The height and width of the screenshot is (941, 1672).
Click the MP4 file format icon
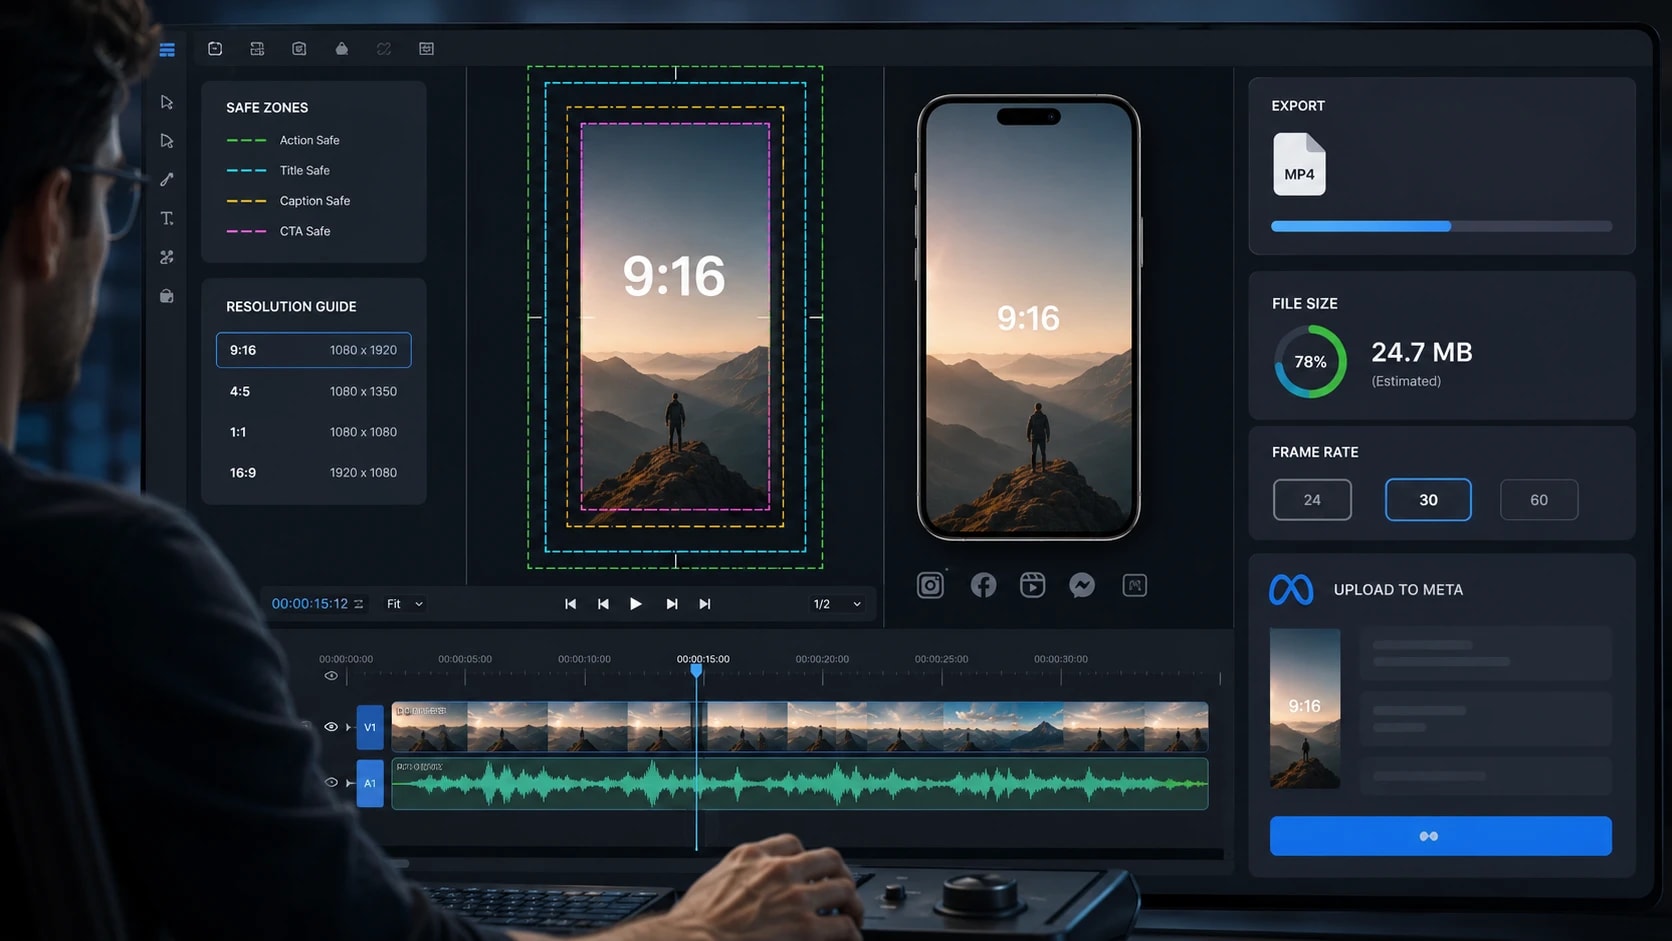pos(1299,164)
